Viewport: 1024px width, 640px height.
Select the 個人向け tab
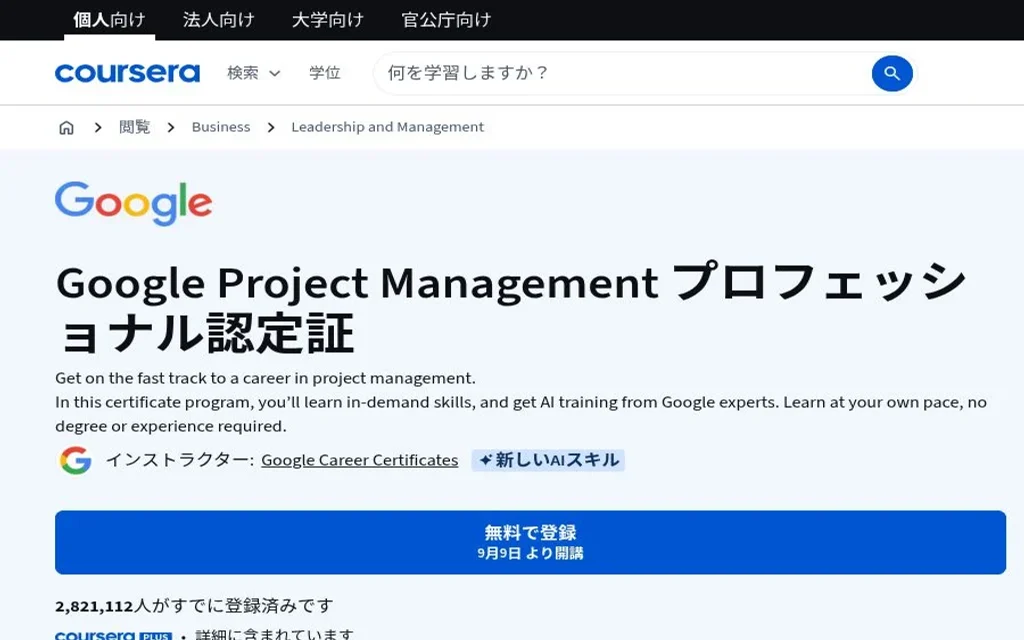point(110,20)
